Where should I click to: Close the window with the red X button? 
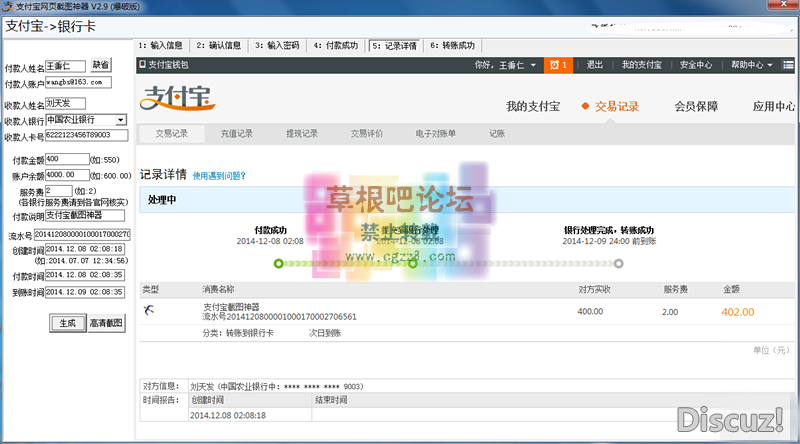784,5
